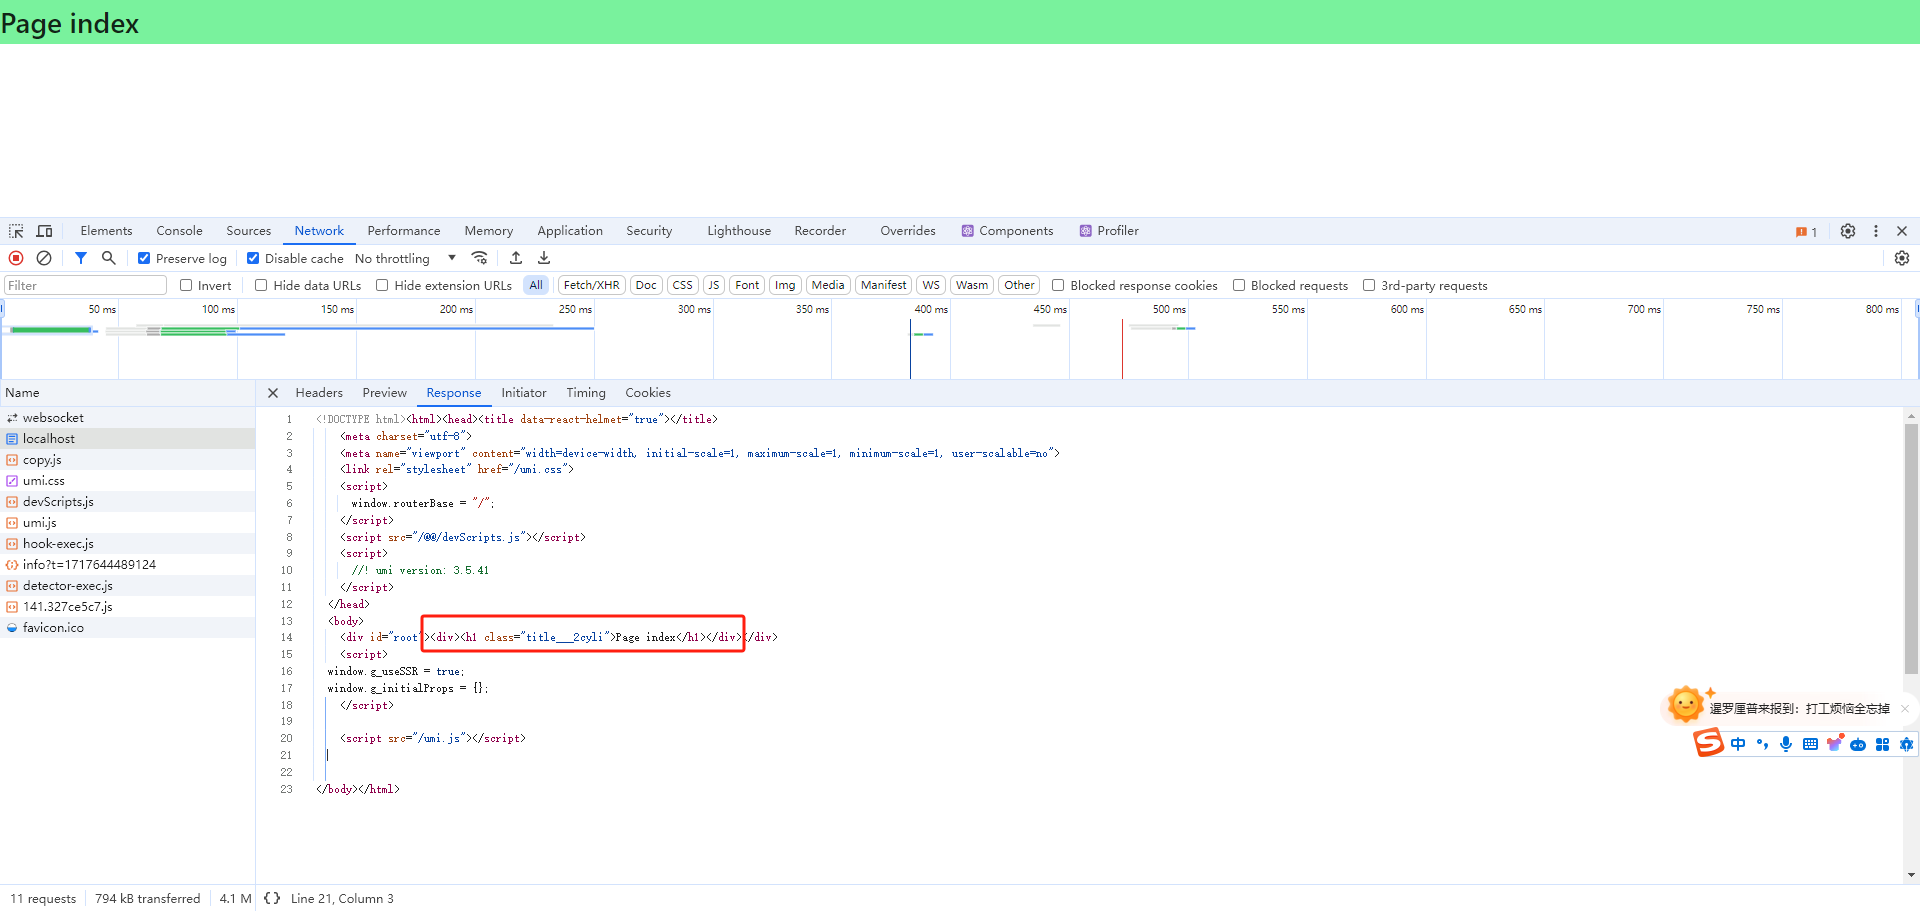Screen dimensions: 1920x911
Task: Open the Sources tab
Action: (x=248, y=231)
